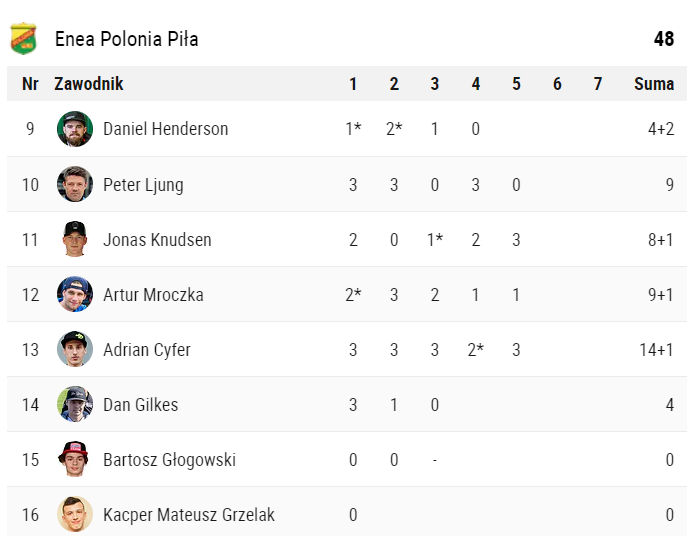
Task: Open the Enea Polonia Piła team name link
Action: (126, 40)
